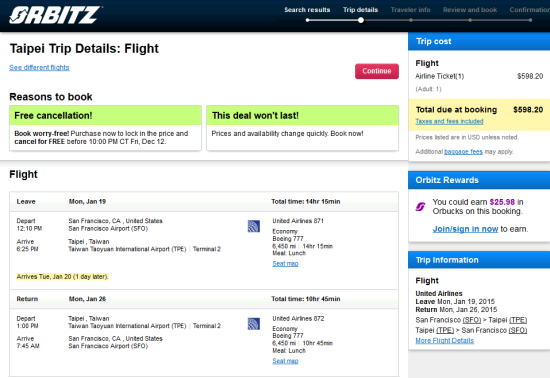Select the Traveler info step
The width and height of the screenshot is (550, 378).
tap(410, 10)
